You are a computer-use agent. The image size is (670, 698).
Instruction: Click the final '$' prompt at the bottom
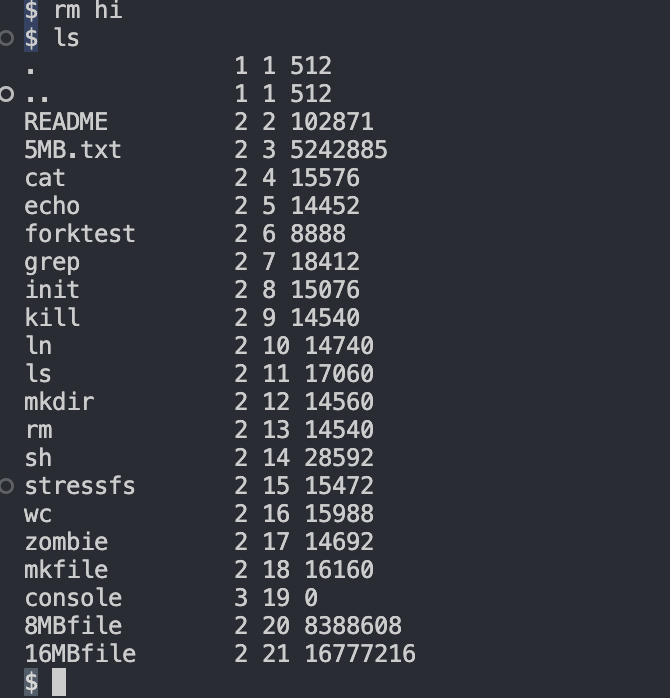(x=31, y=682)
